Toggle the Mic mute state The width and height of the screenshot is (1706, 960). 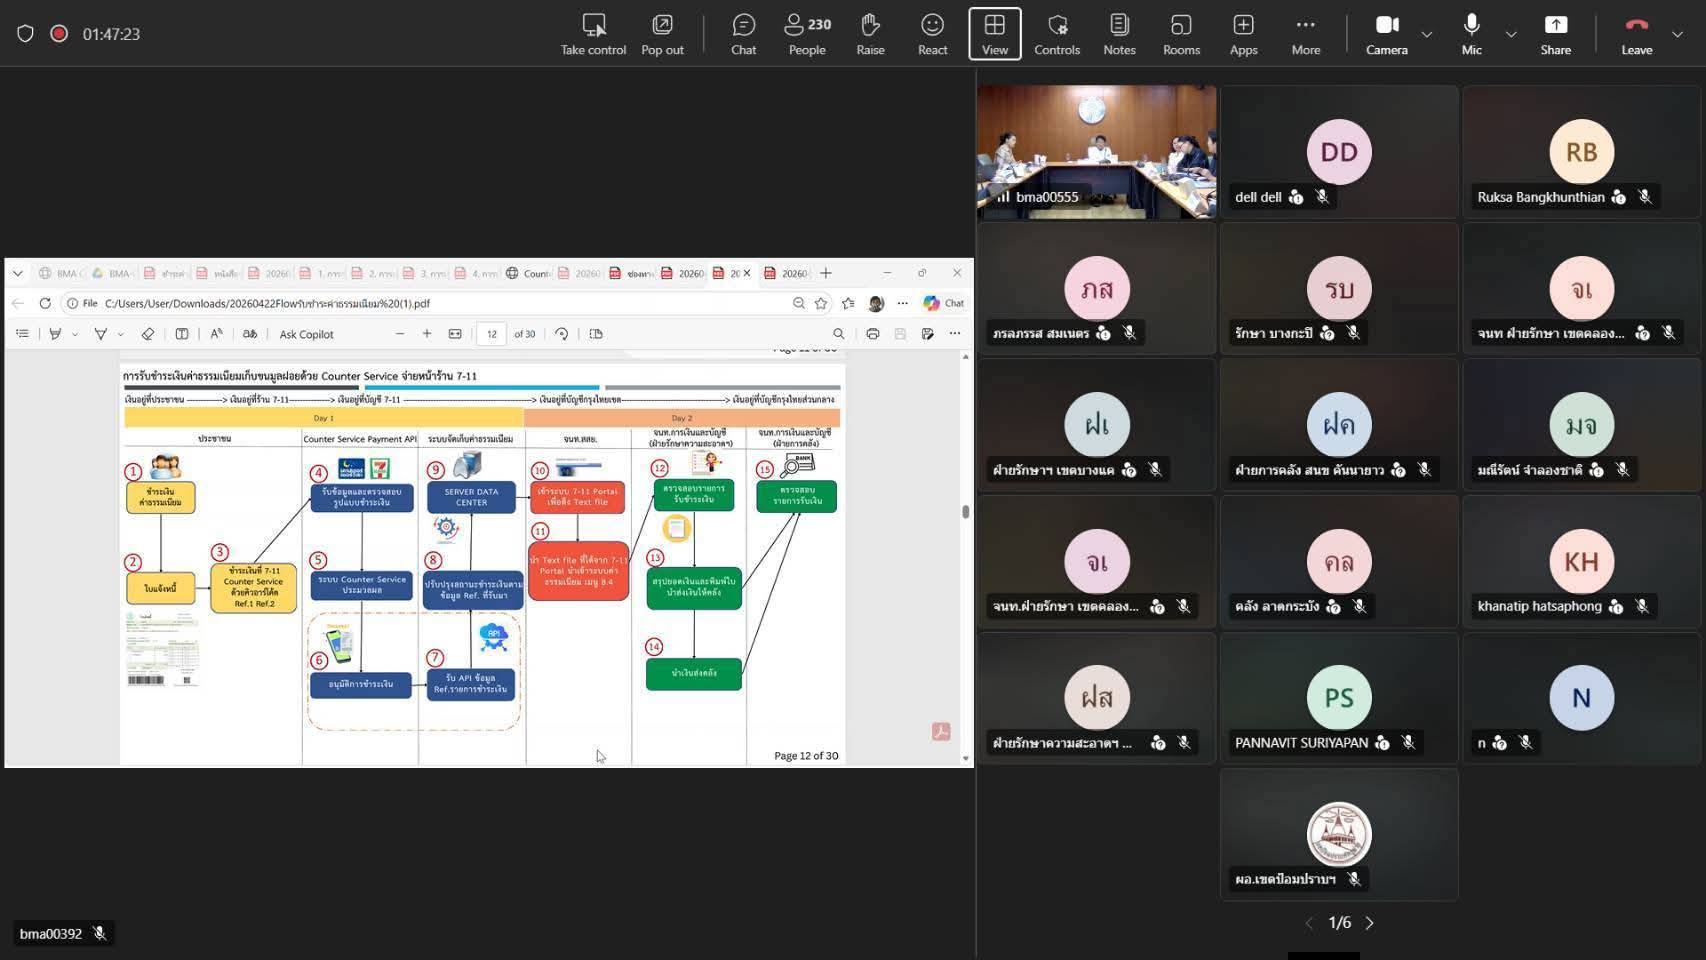1471,34
